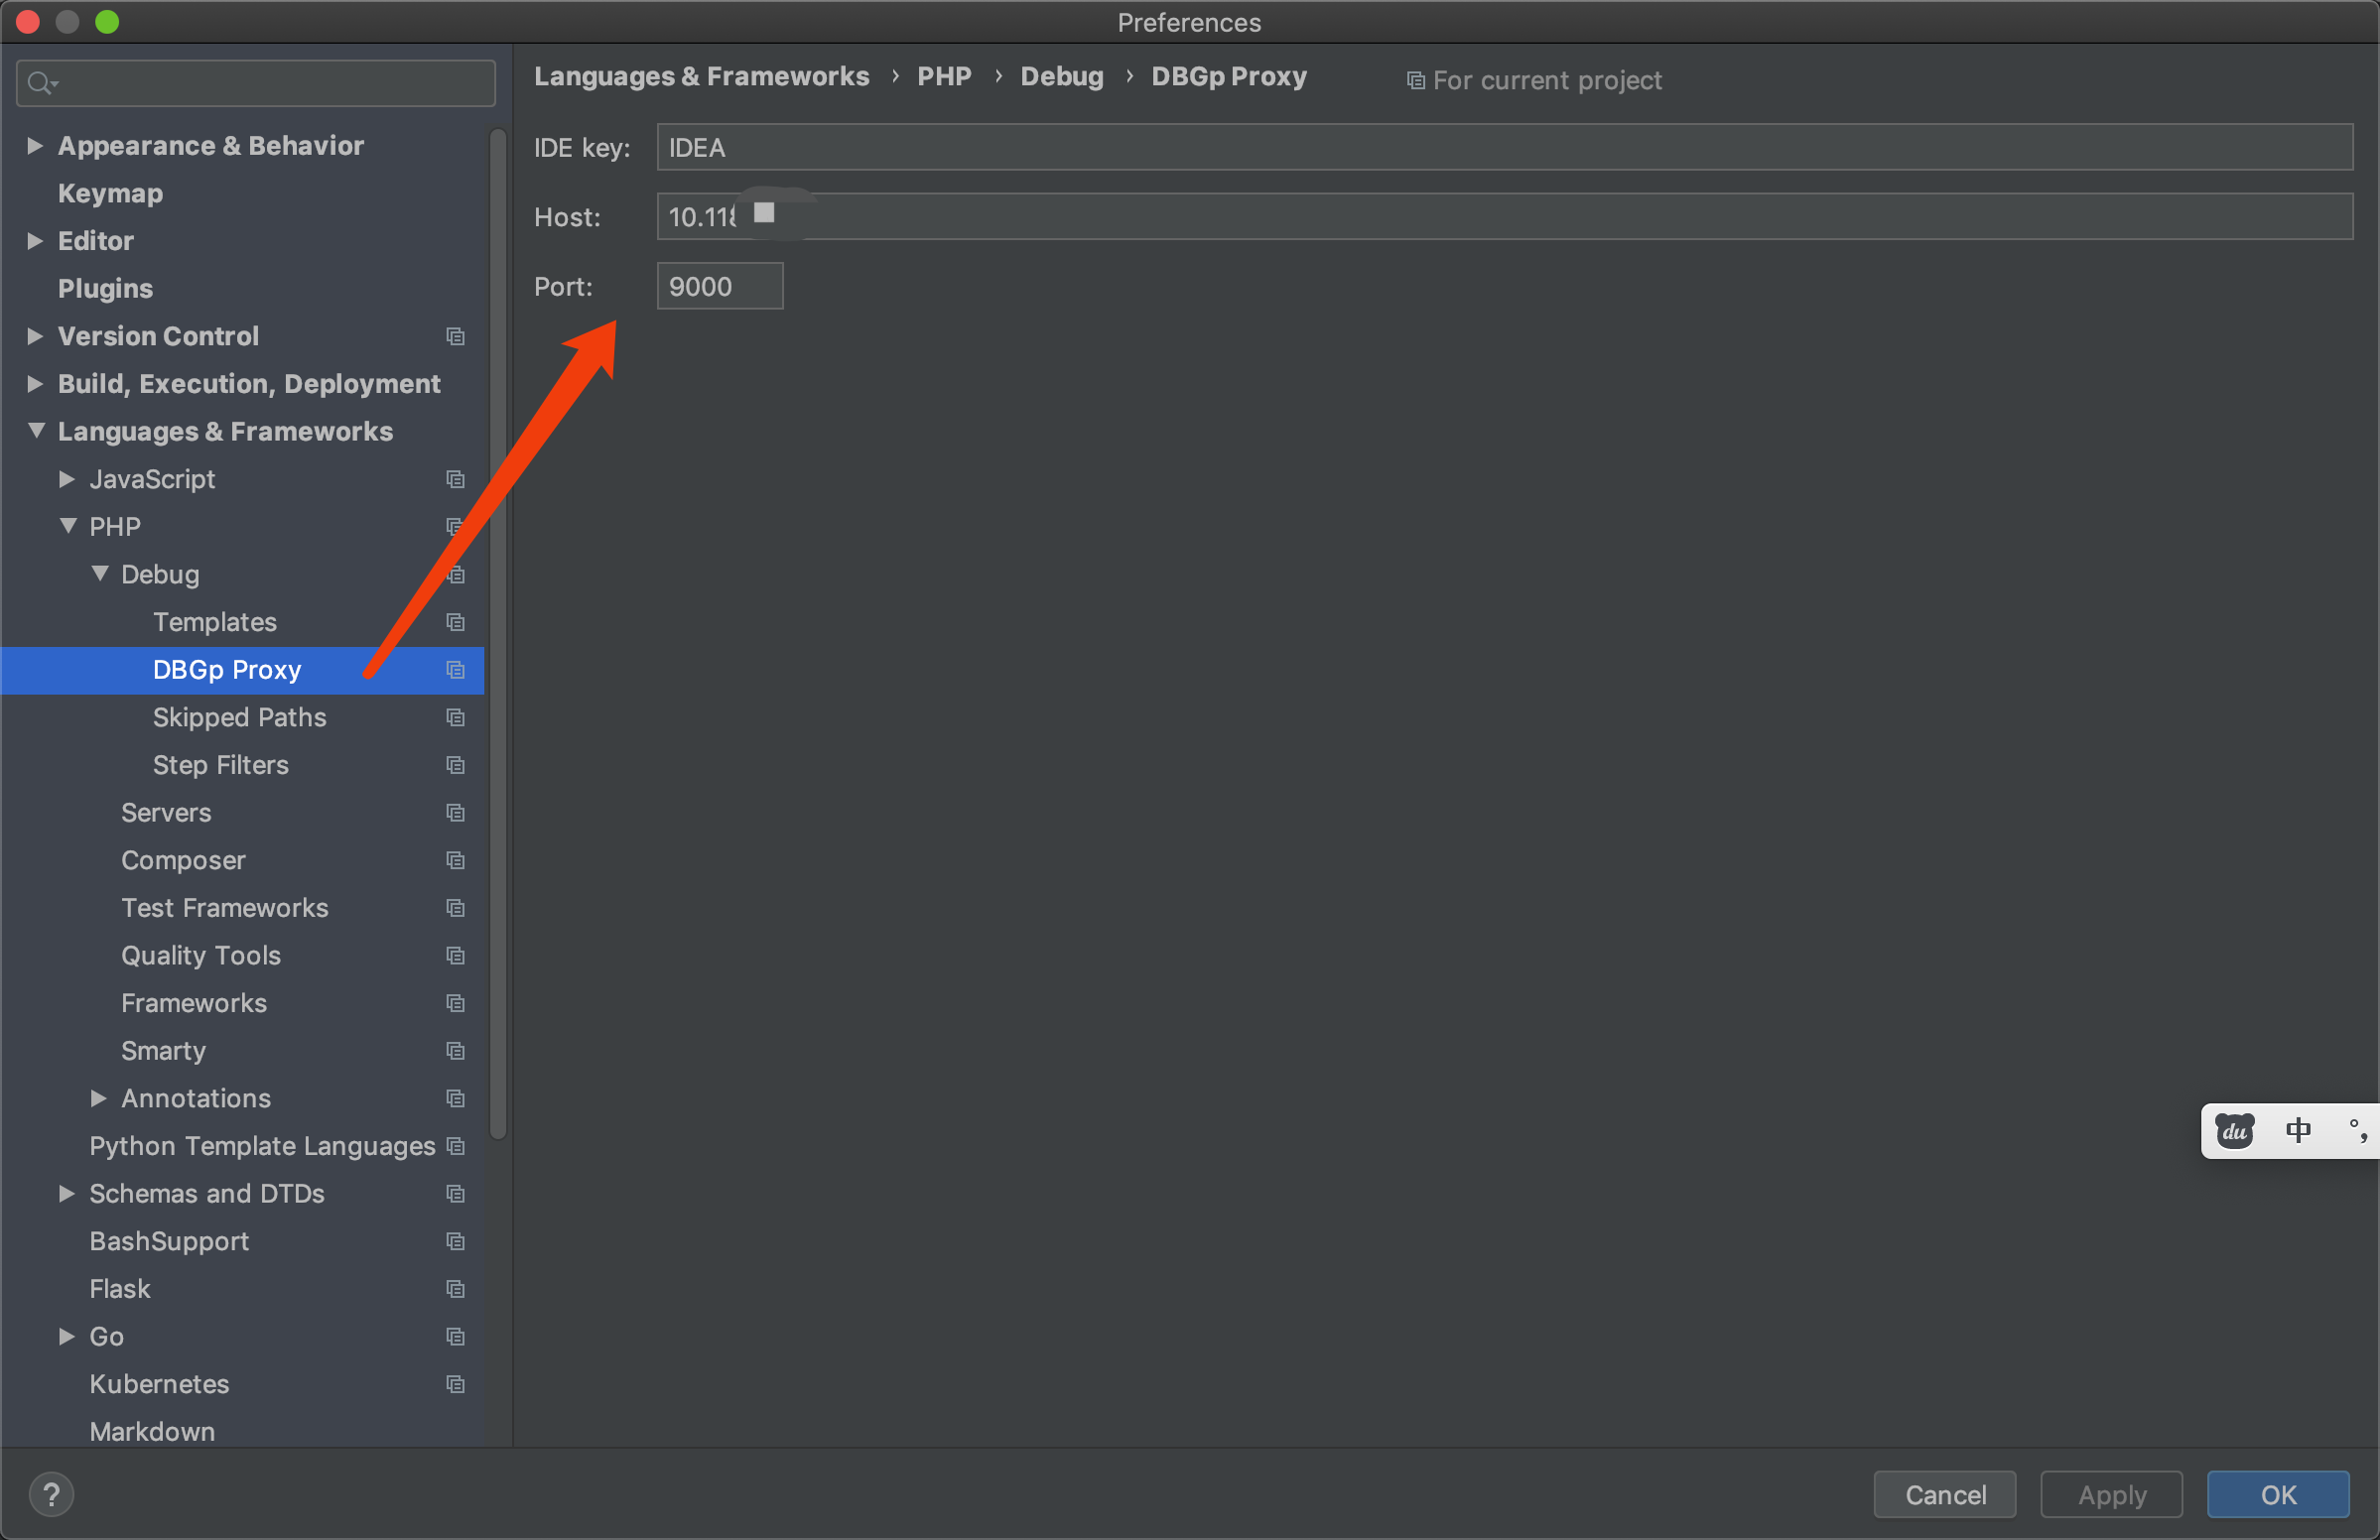Confirm with the OK button
This screenshot has height=1540, width=2380.
(2277, 1495)
